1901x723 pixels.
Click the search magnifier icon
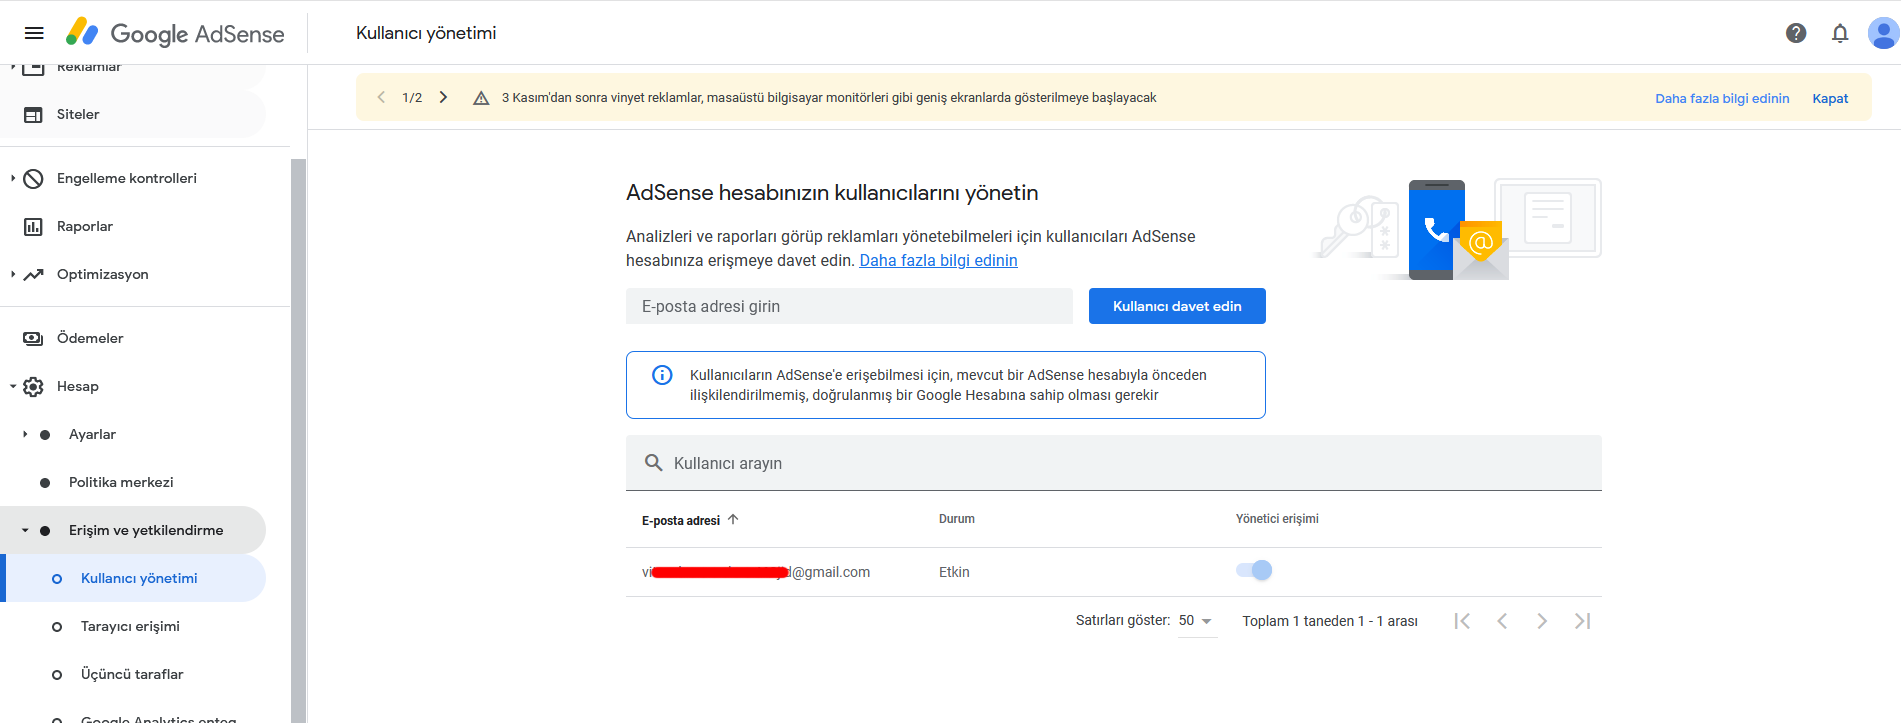654,463
